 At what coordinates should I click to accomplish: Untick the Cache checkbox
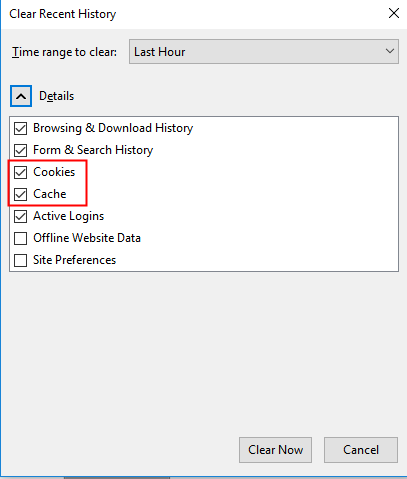20,194
